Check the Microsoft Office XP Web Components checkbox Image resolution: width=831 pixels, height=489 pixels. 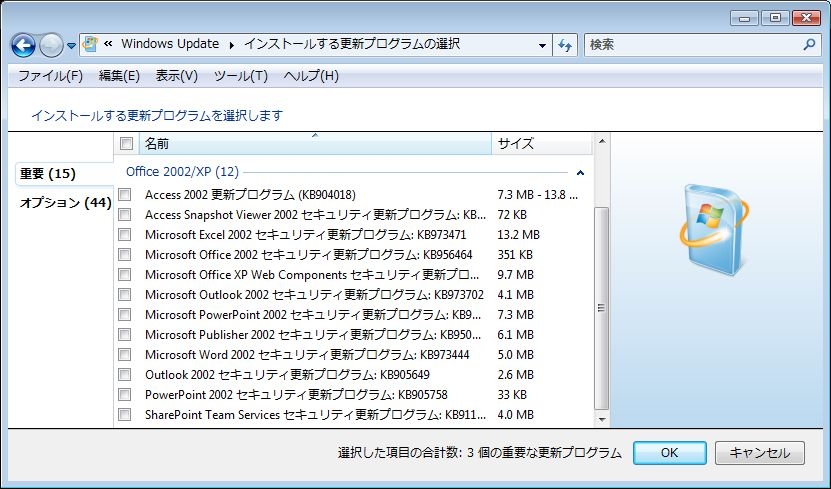(125, 274)
